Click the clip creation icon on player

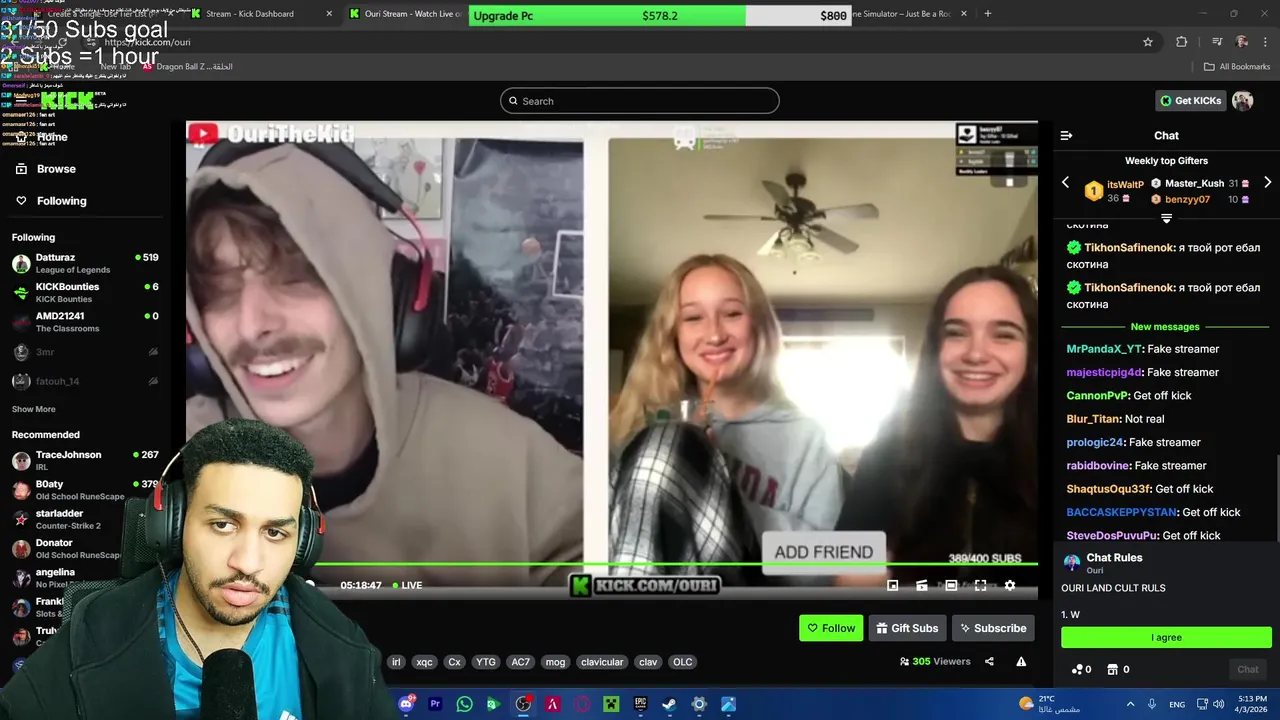click(x=922, y=586)
